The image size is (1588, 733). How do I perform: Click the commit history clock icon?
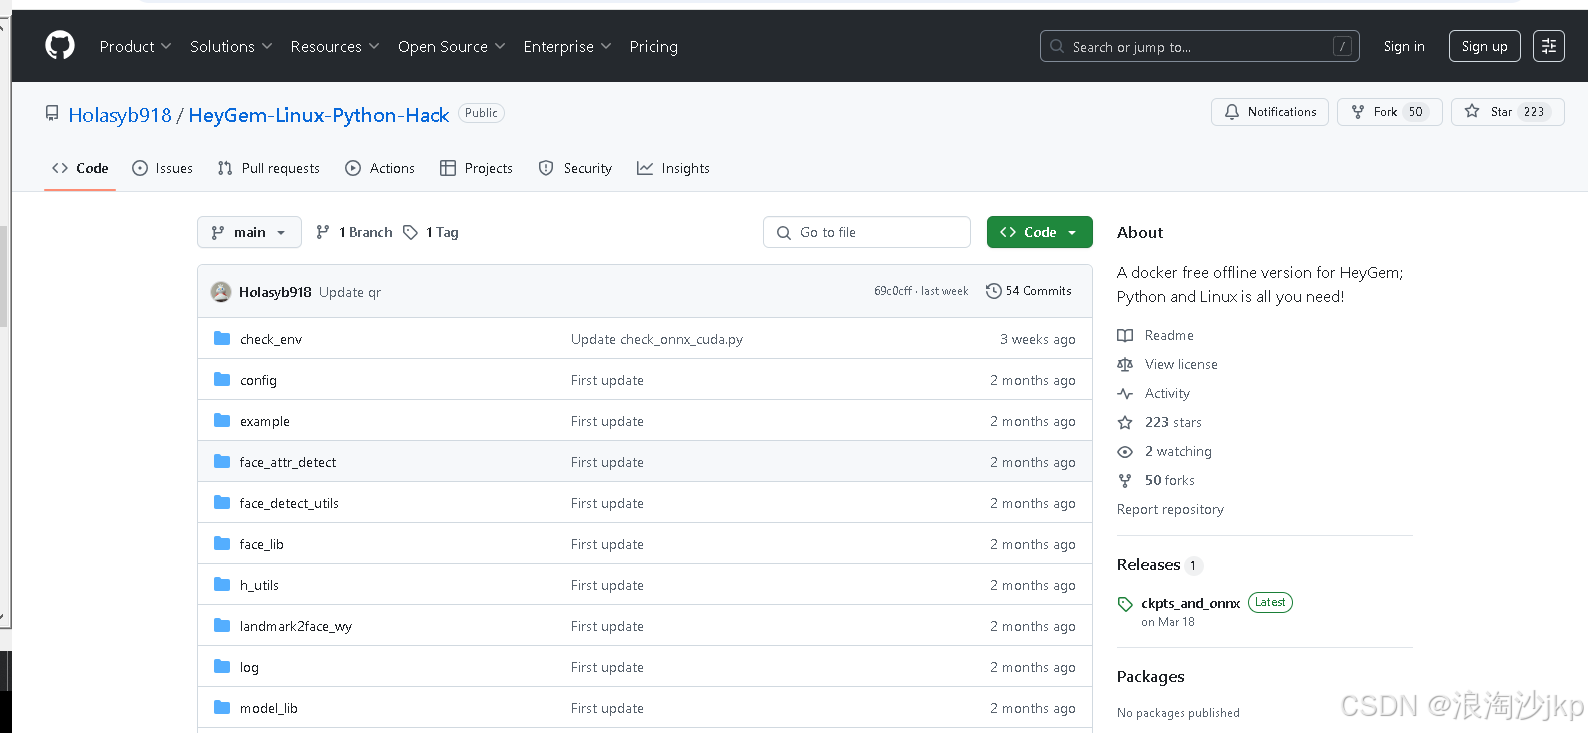993,291
